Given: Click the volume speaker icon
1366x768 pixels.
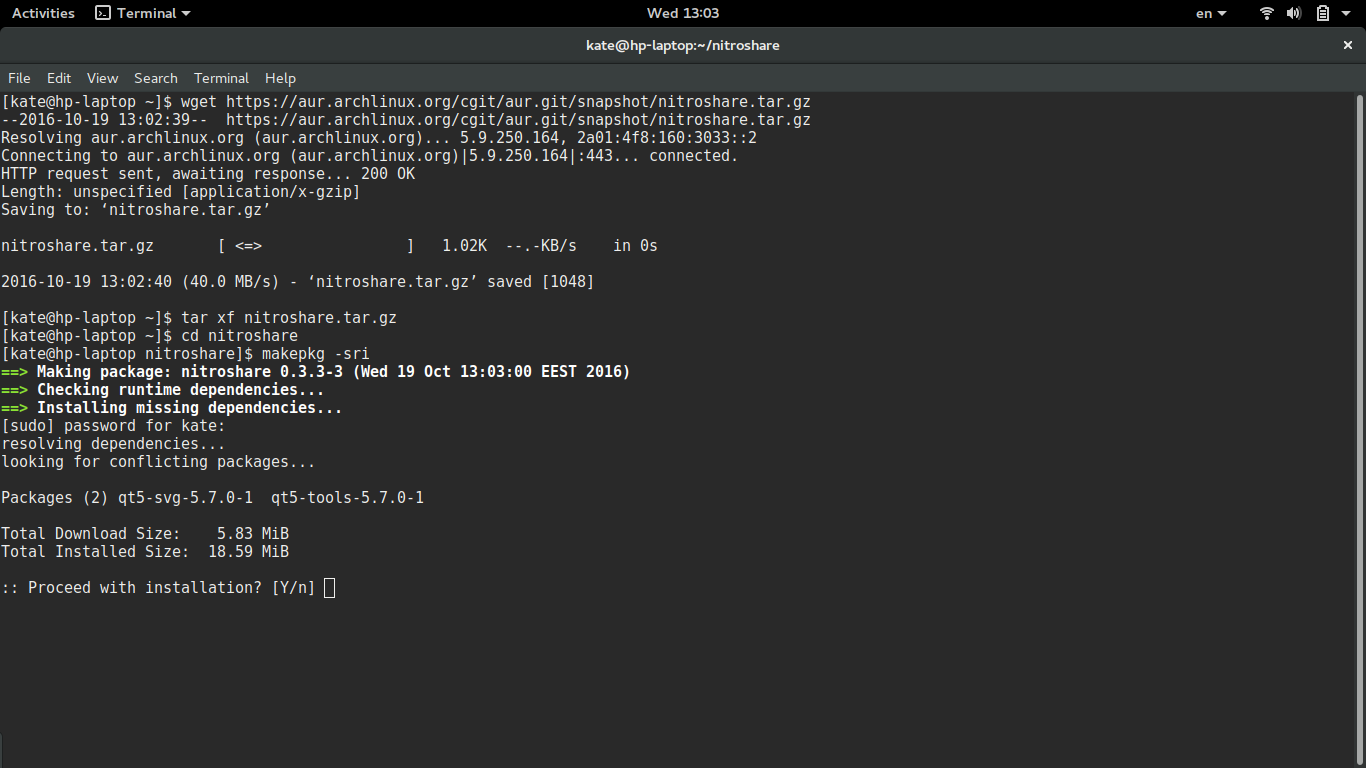Looking at the screenshot, I should click(x=1294, y=13).
